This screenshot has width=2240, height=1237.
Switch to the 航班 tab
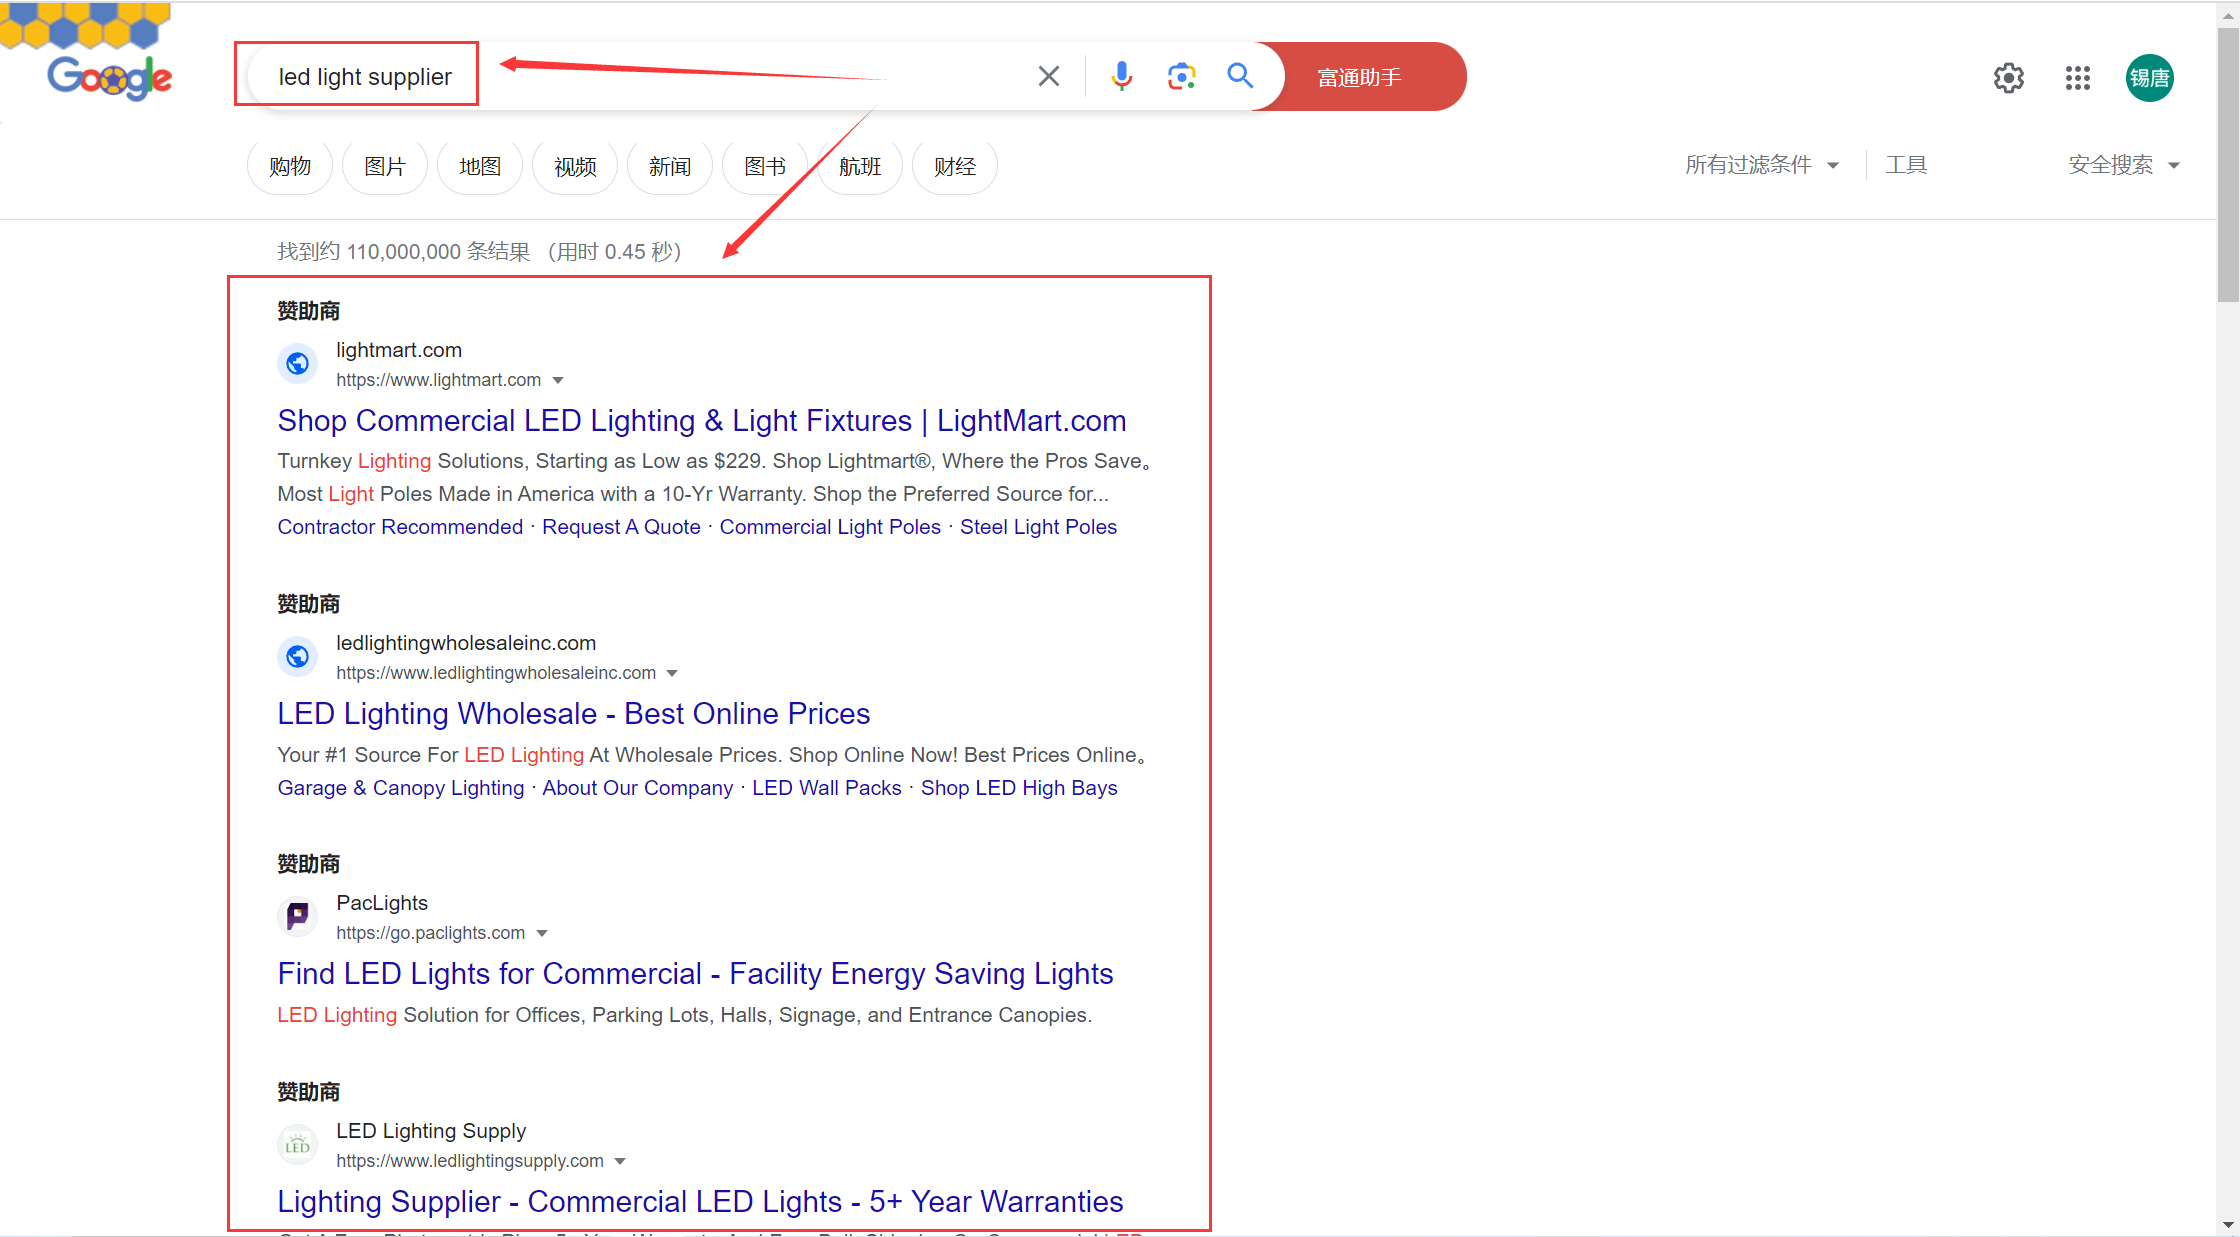tap(860, 166)
